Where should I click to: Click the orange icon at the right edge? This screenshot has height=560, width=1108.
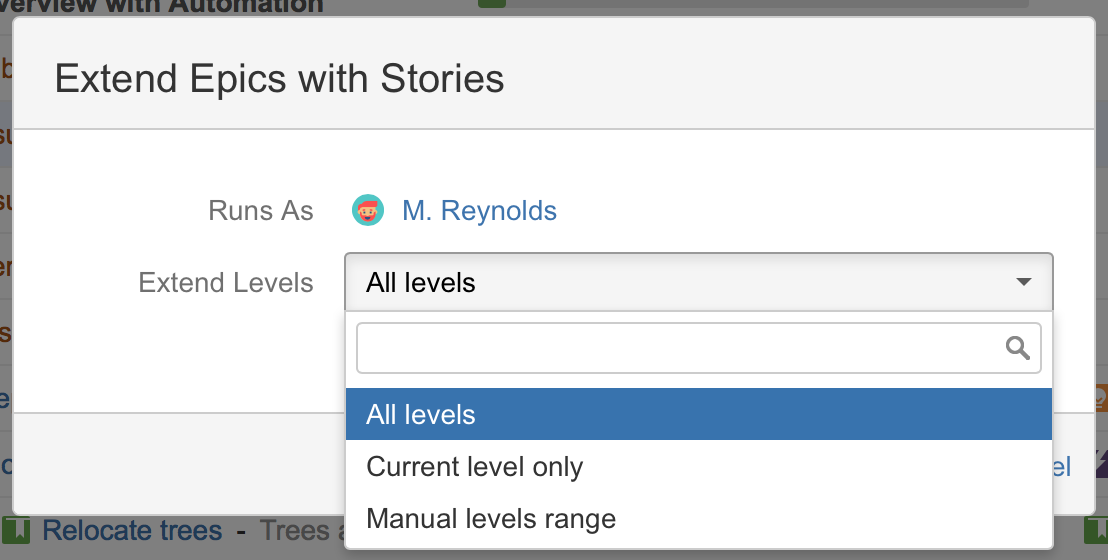coord(1100,398)
